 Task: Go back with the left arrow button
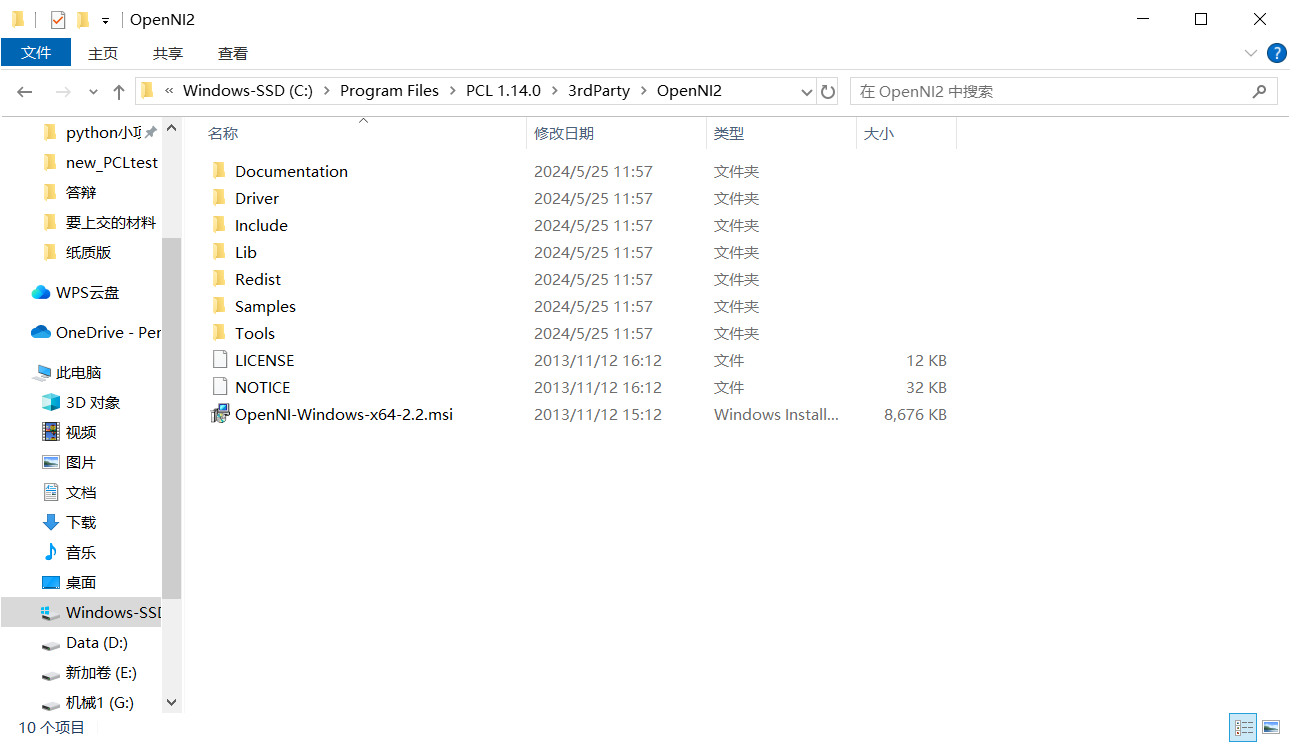[x=26, y=92]
